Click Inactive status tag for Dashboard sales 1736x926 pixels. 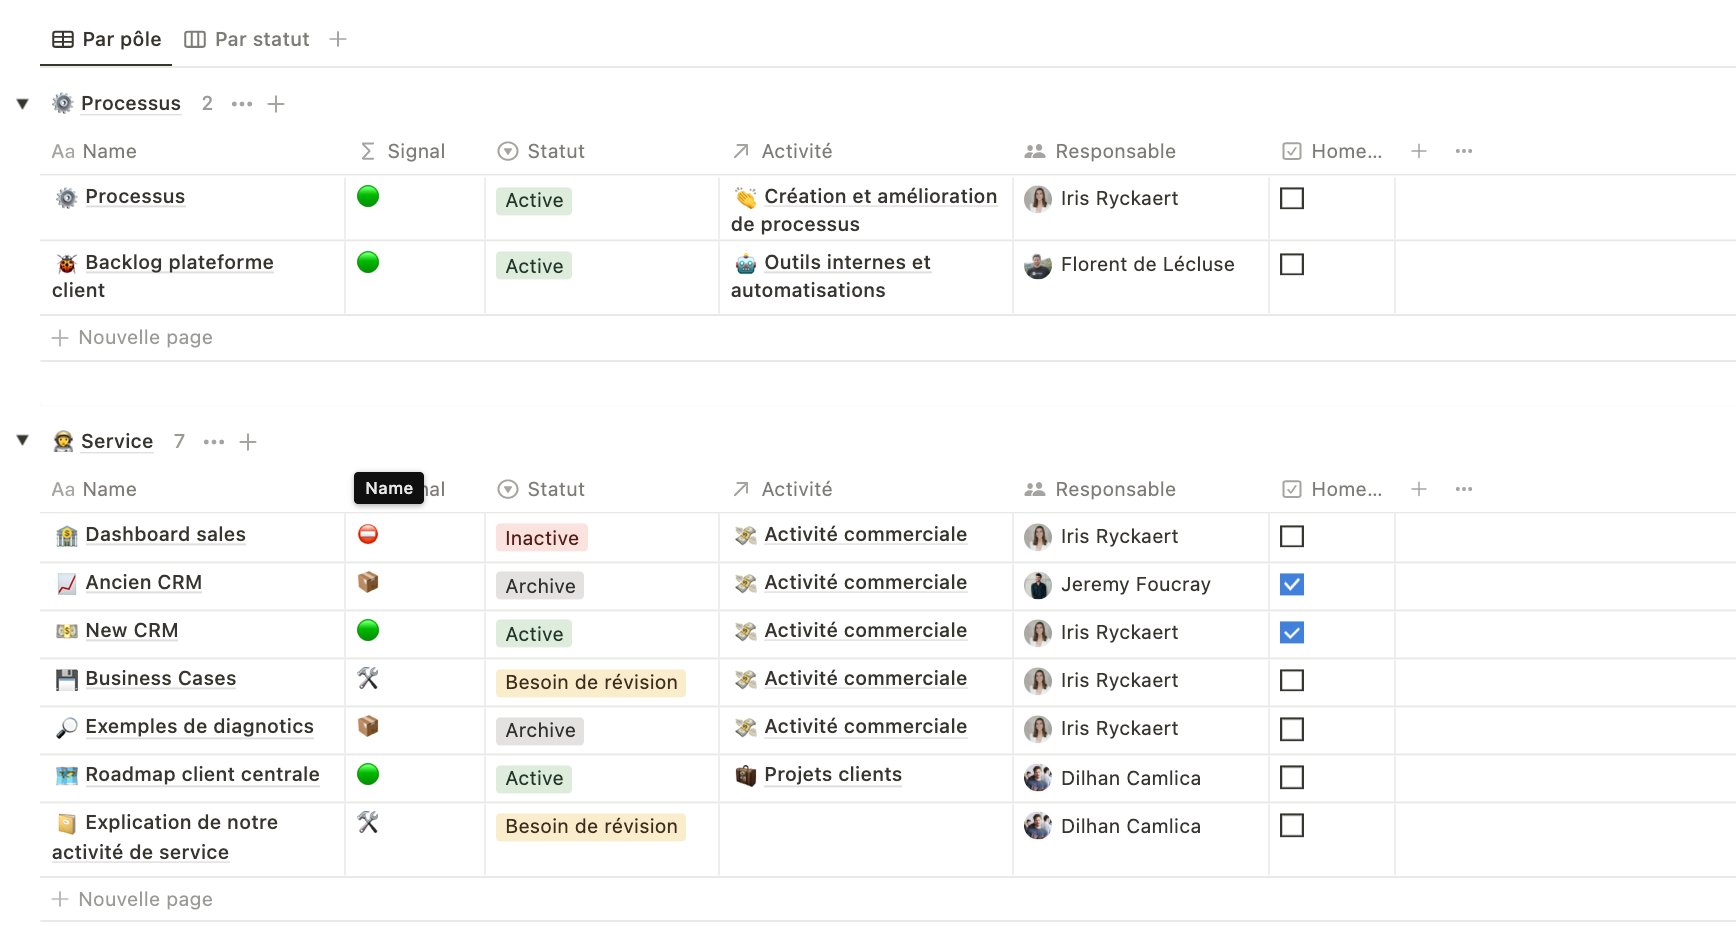pos(541,538)
